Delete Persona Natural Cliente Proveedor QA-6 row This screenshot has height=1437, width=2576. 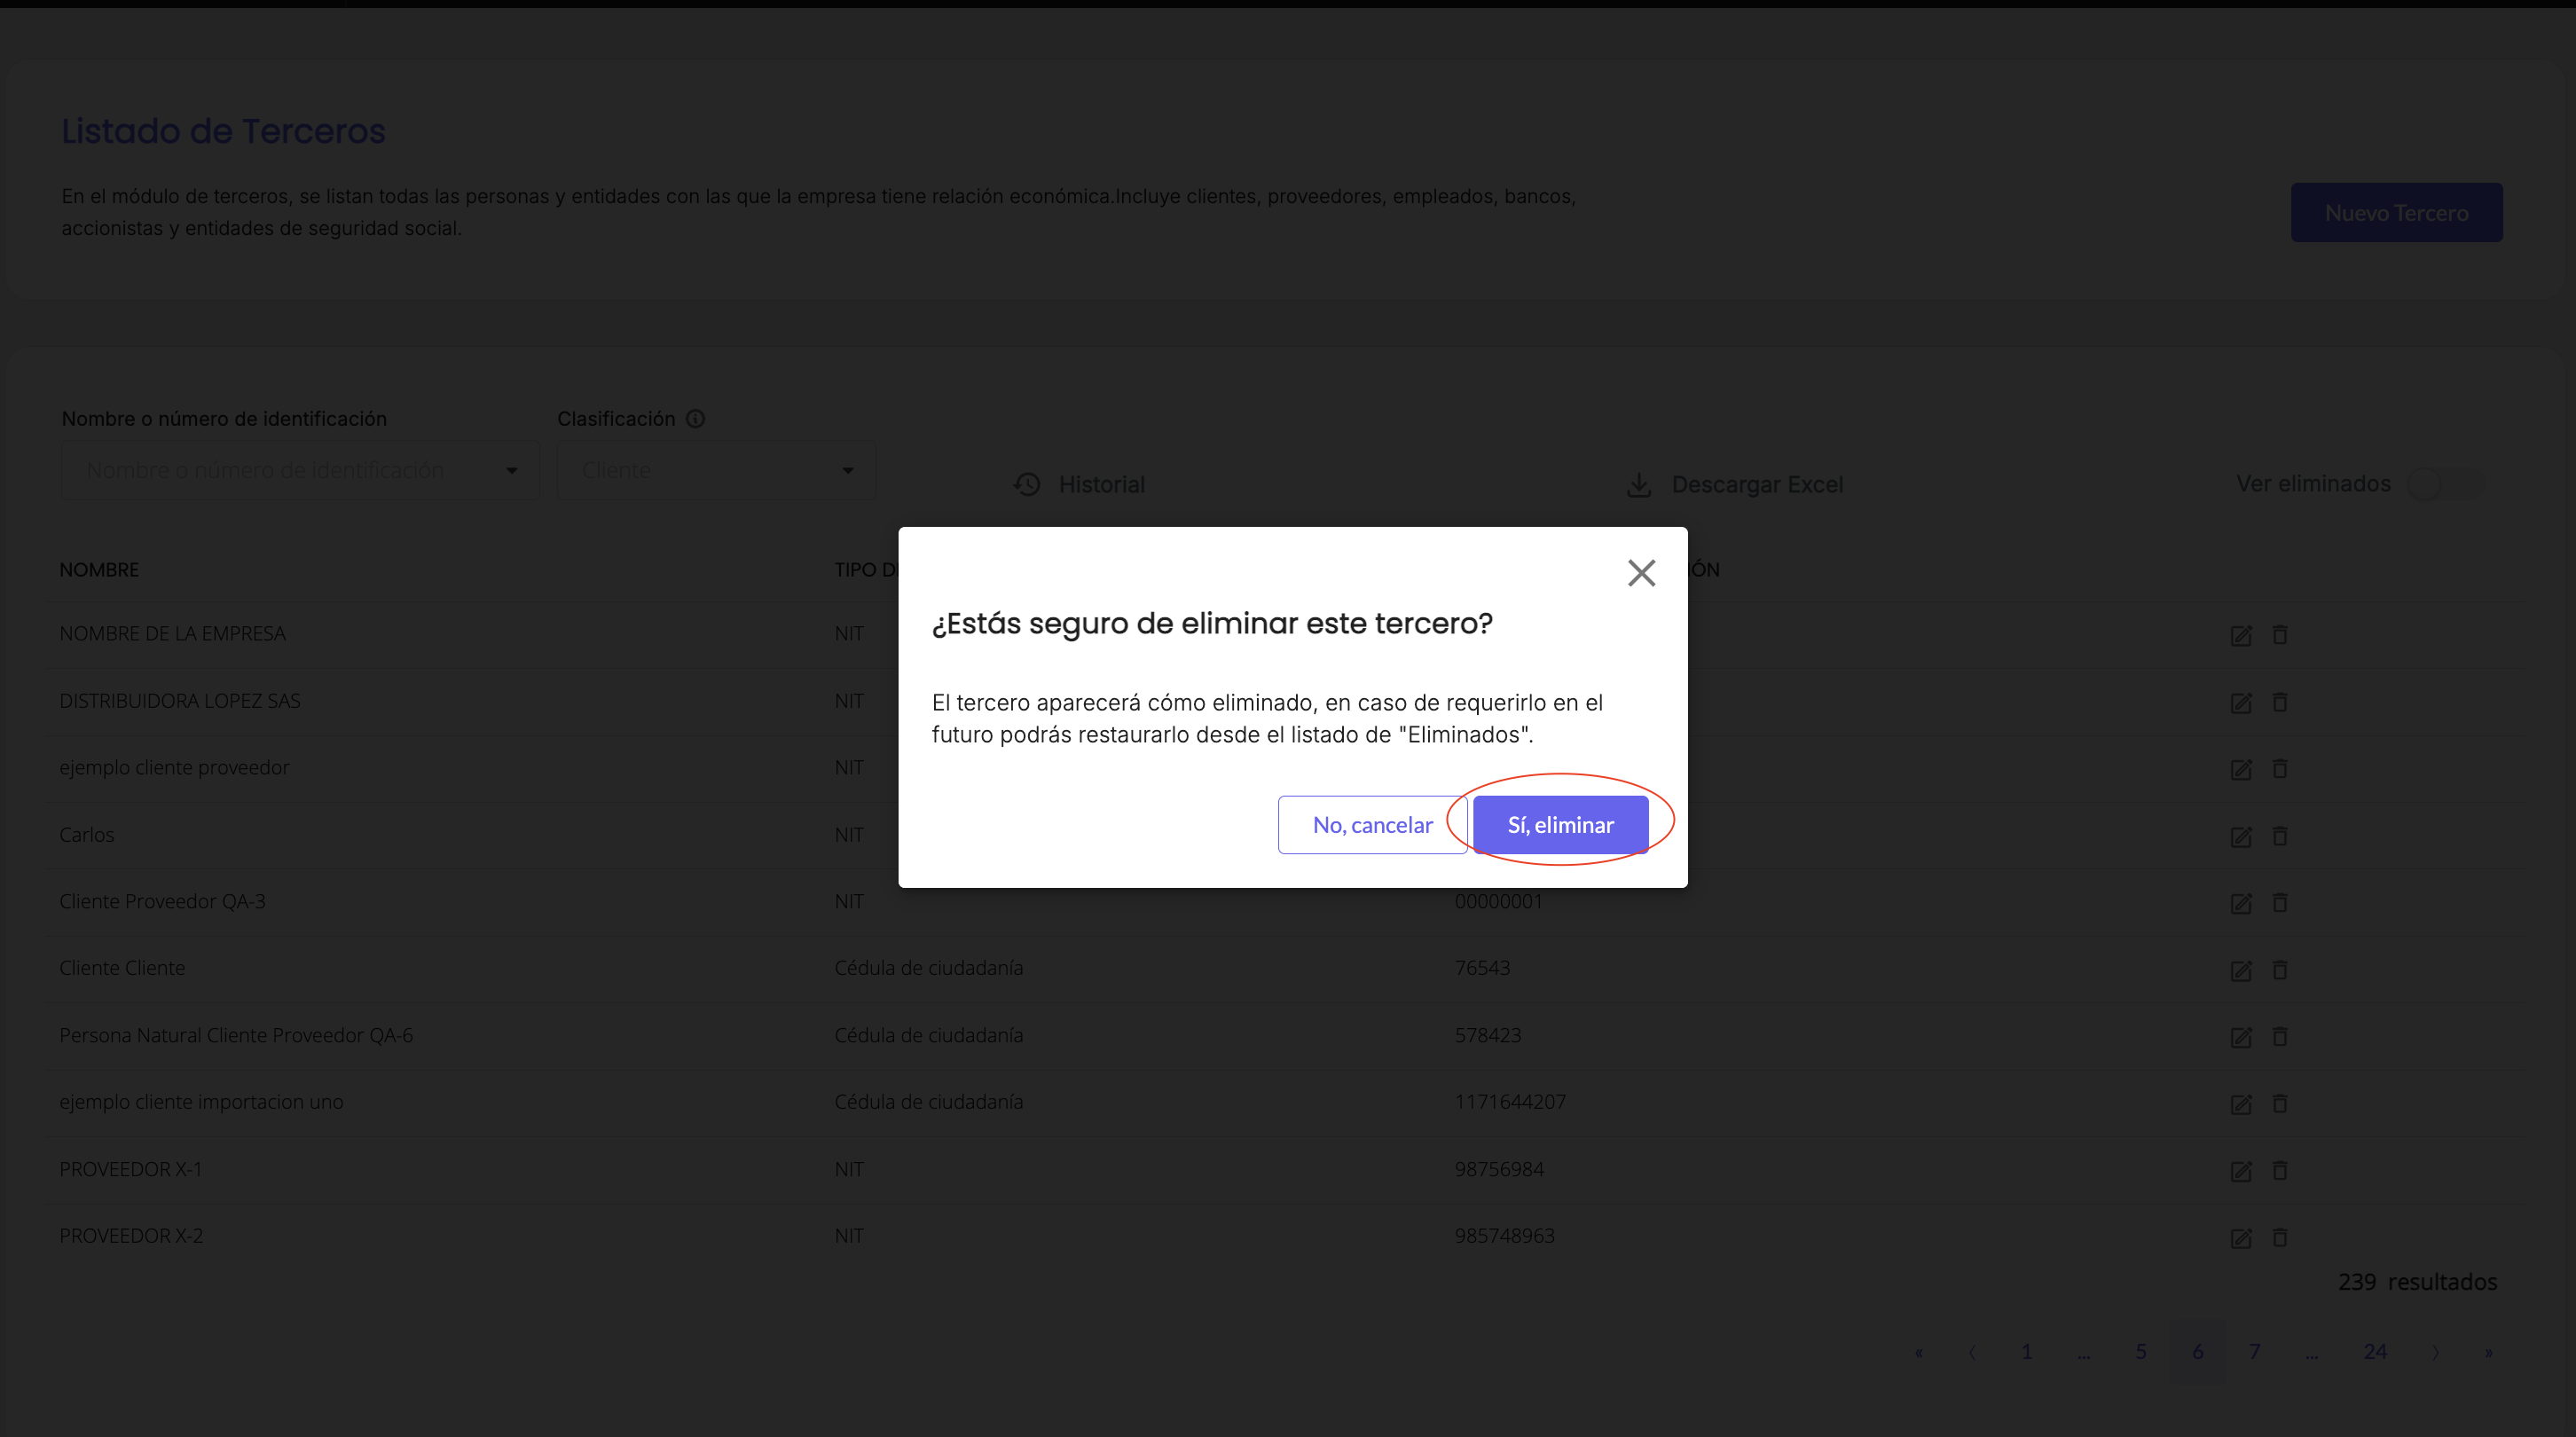[x=2279, y=1036]
